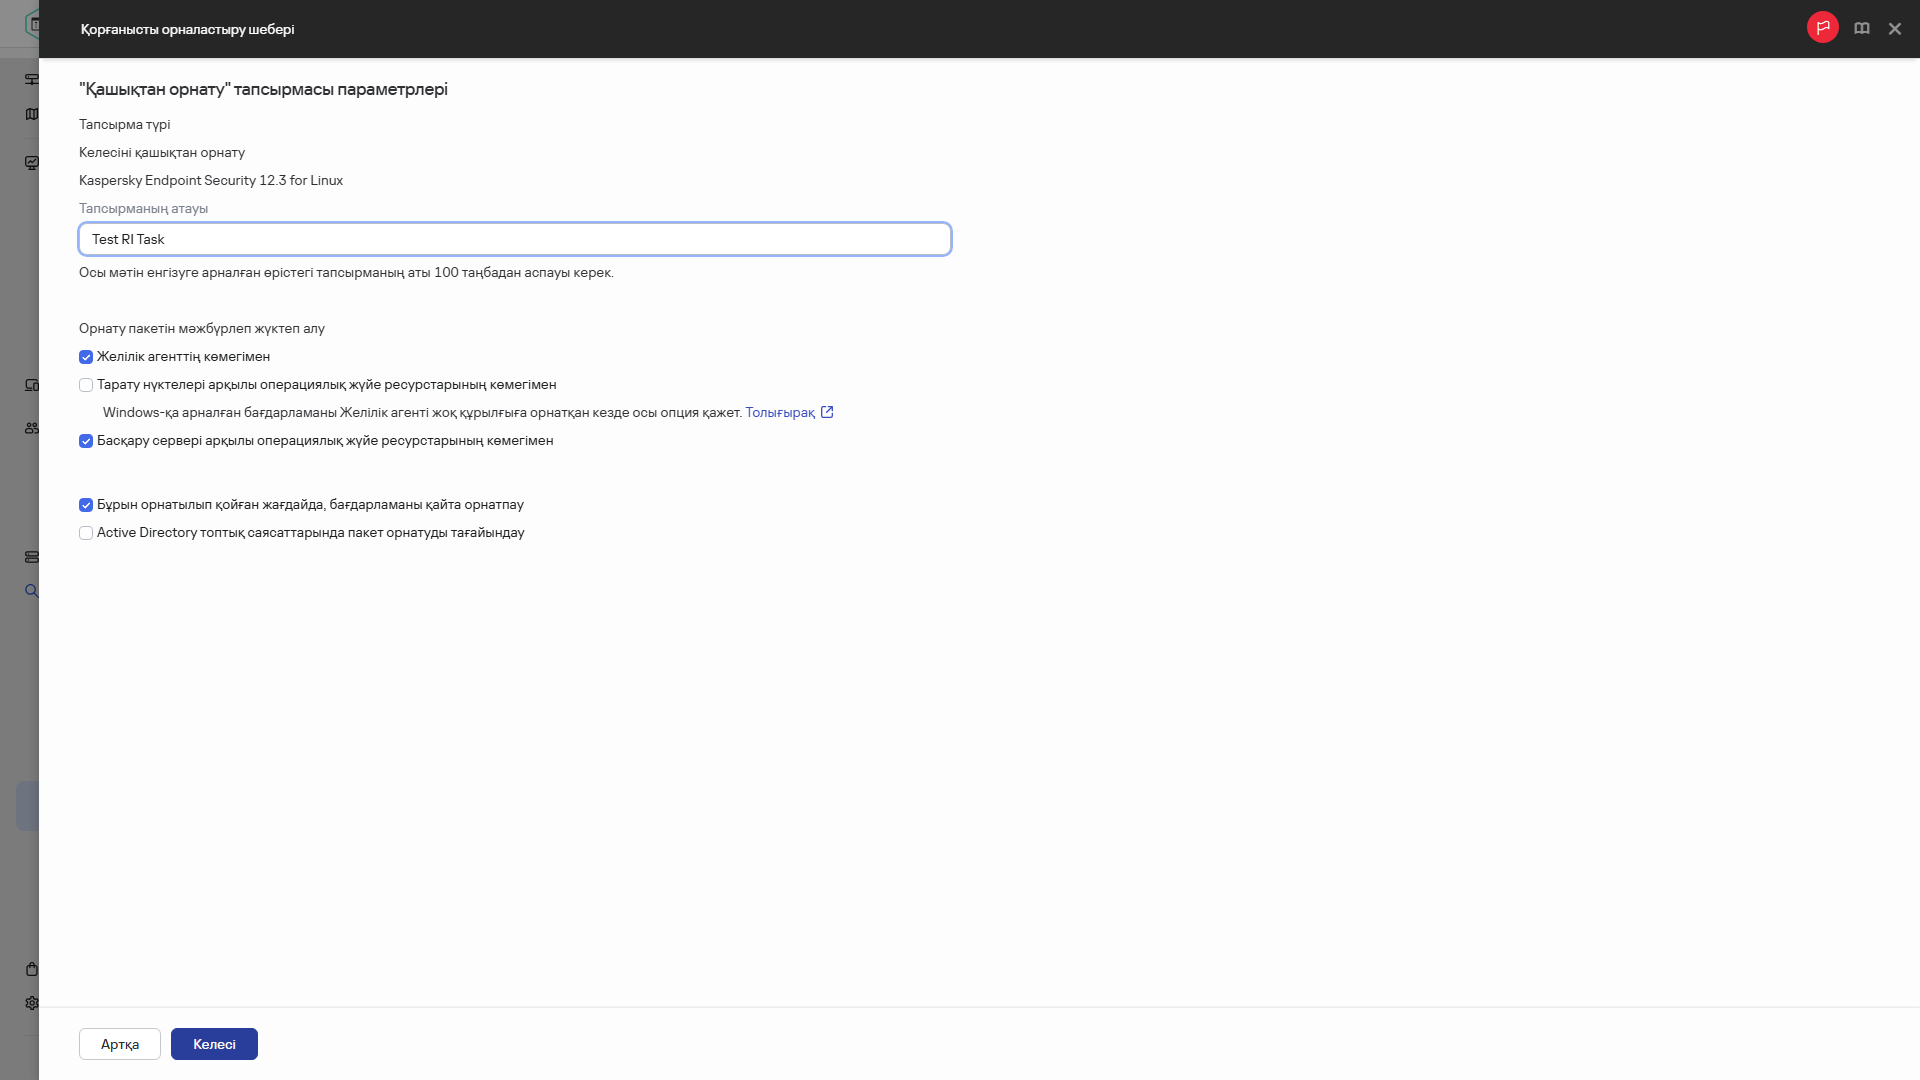Open the help book icon in header
The height and width of the screenshot is (1080, 1920).
tap(1861, 29)
